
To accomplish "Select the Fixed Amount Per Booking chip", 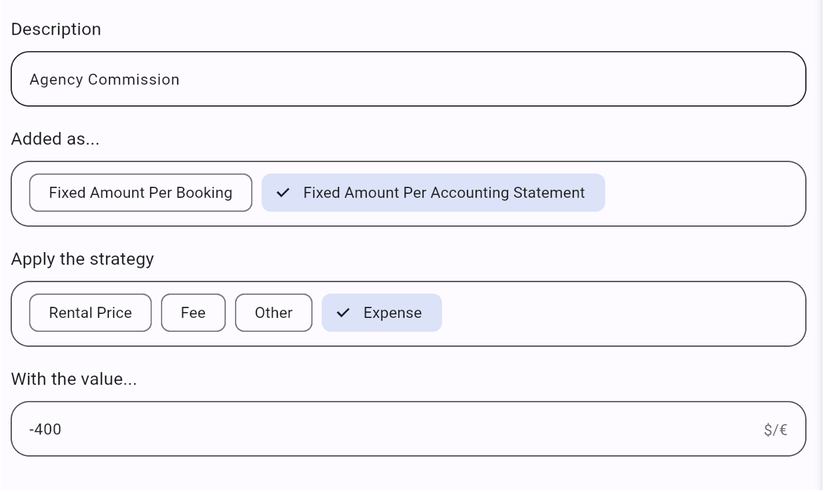I will (140, 193).
